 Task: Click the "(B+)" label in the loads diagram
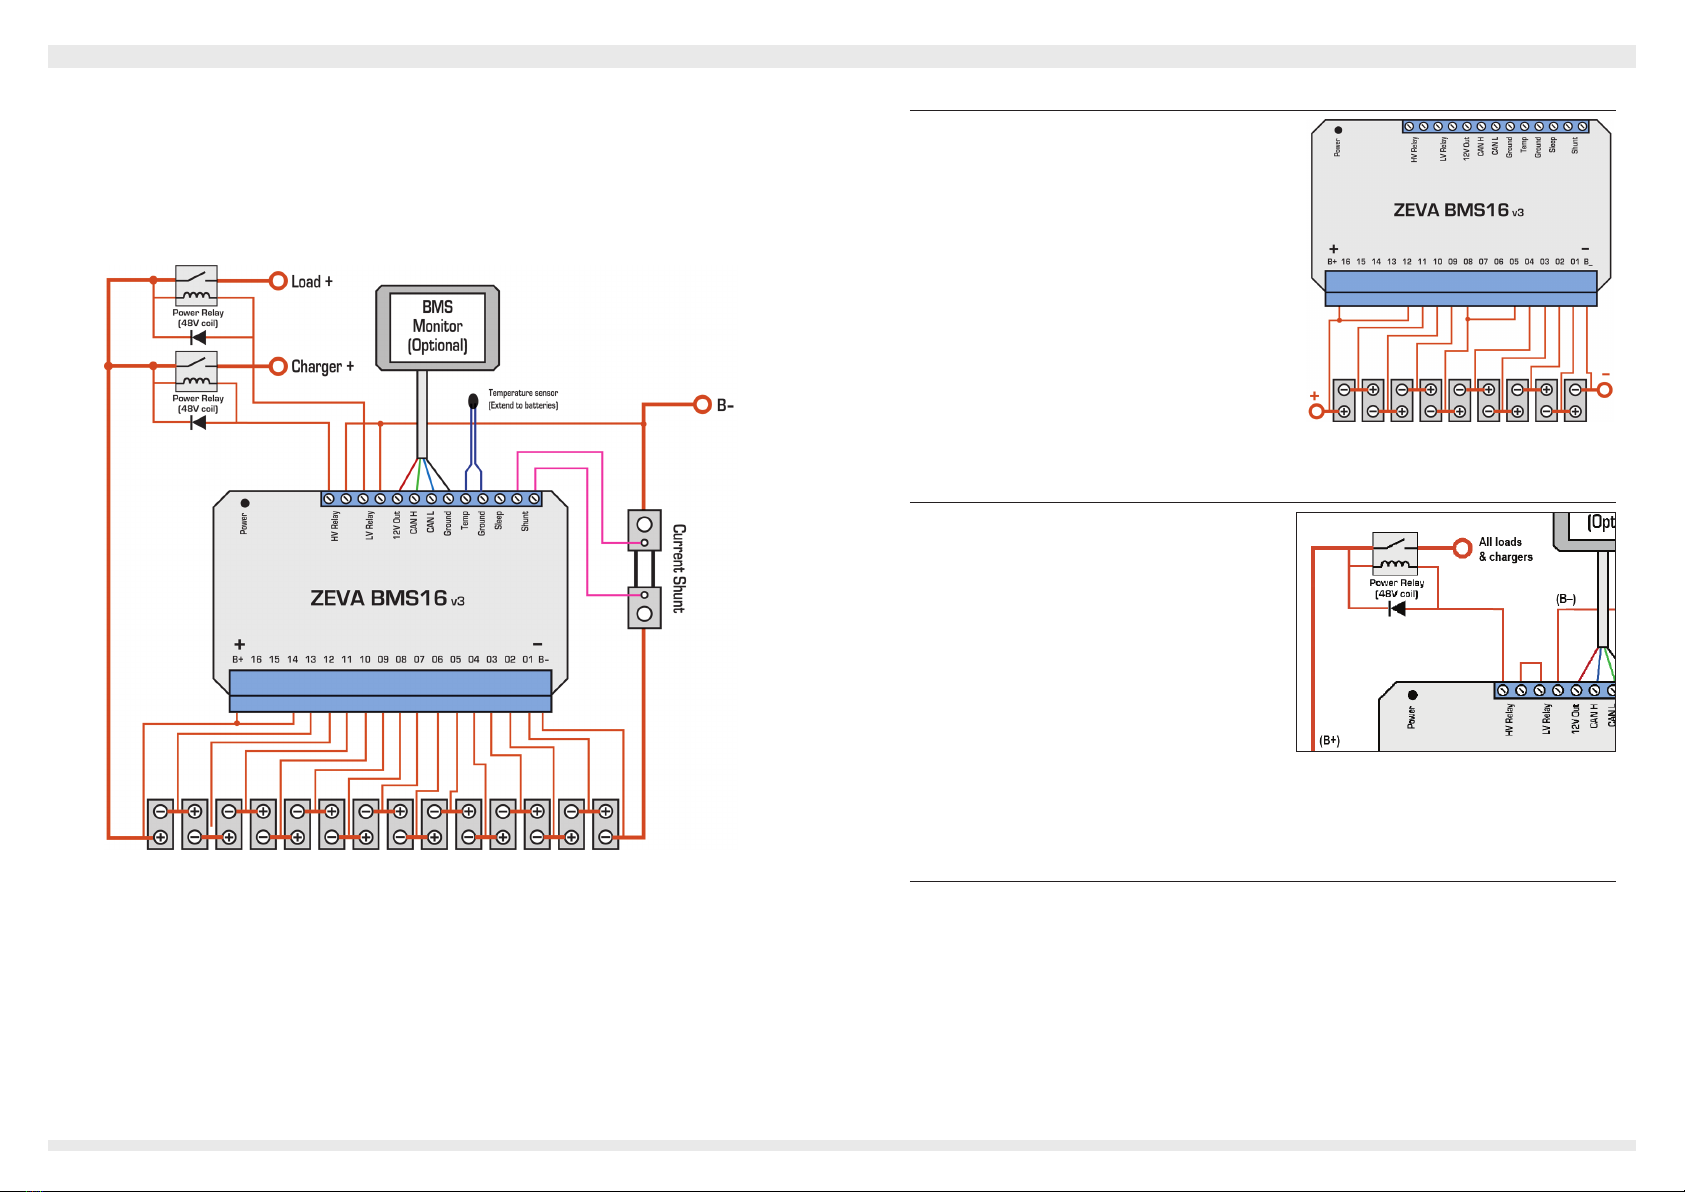point(1329,740)
